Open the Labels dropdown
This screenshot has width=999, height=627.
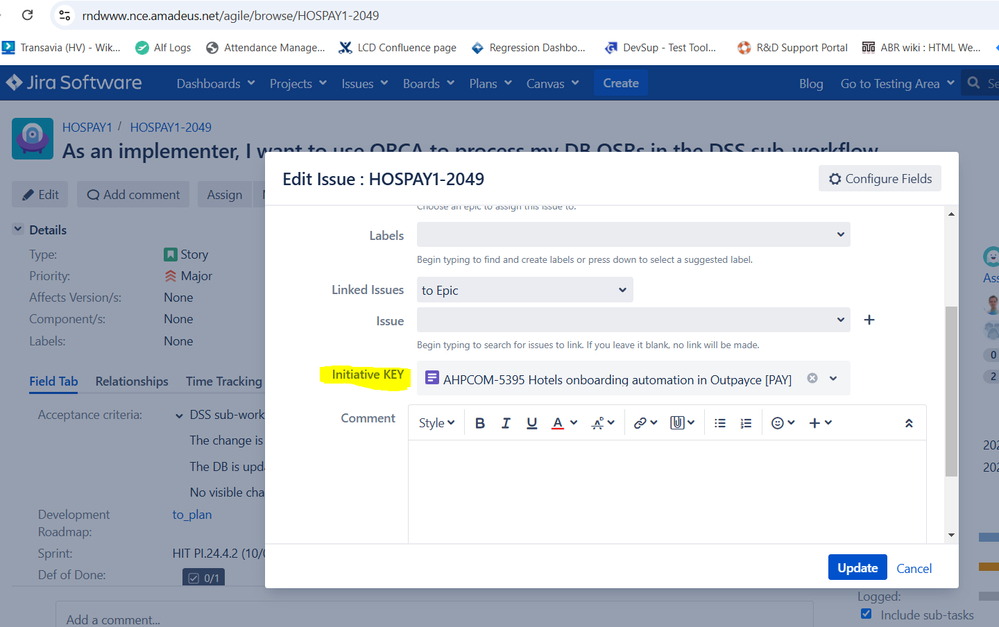click(633, 234)
